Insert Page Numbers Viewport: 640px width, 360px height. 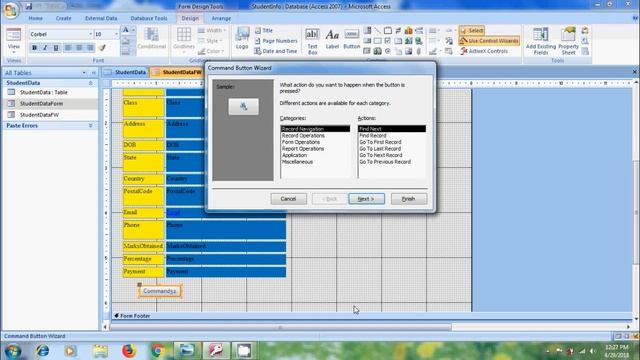(276, 41)
